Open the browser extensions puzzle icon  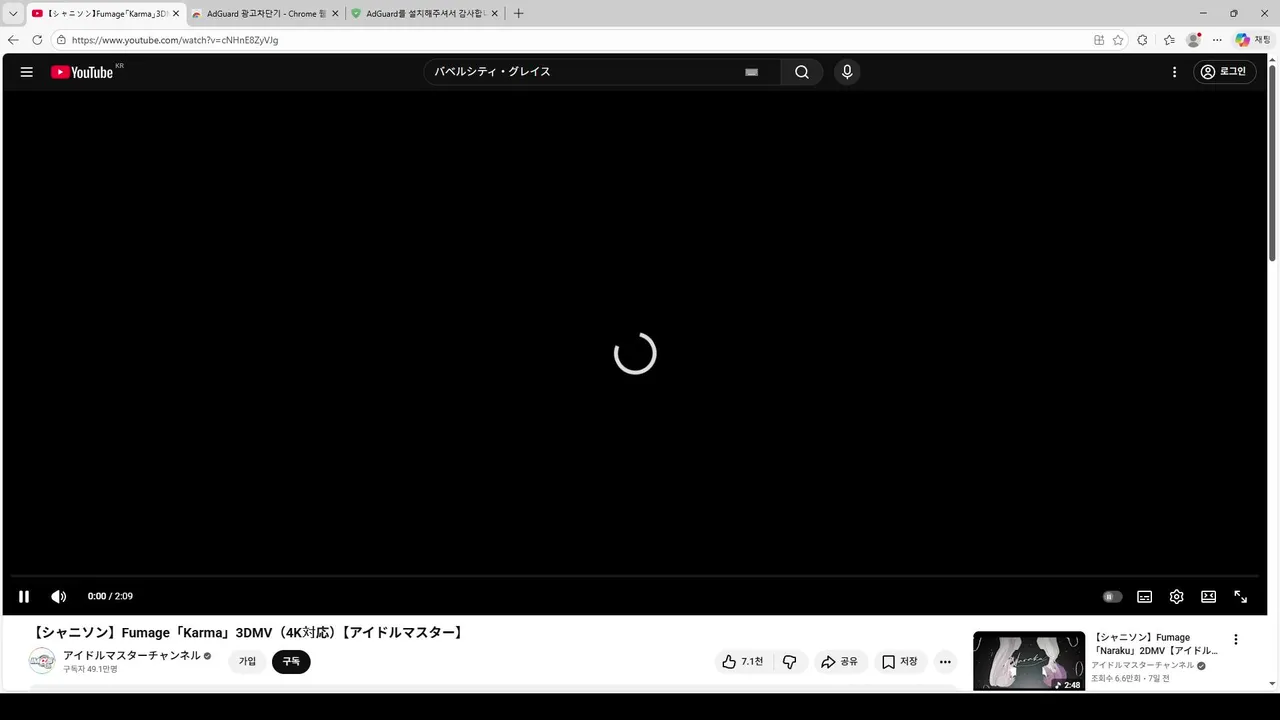(1143, 40)
